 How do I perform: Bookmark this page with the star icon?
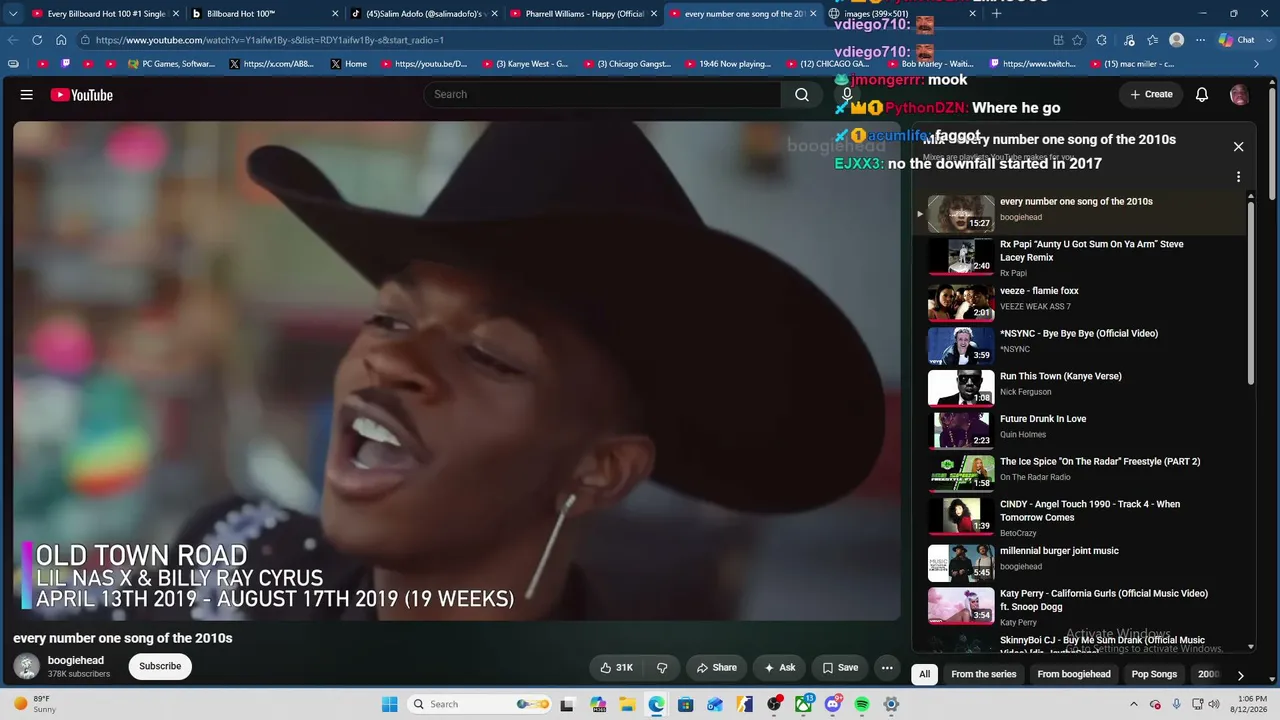point(1077,40)
